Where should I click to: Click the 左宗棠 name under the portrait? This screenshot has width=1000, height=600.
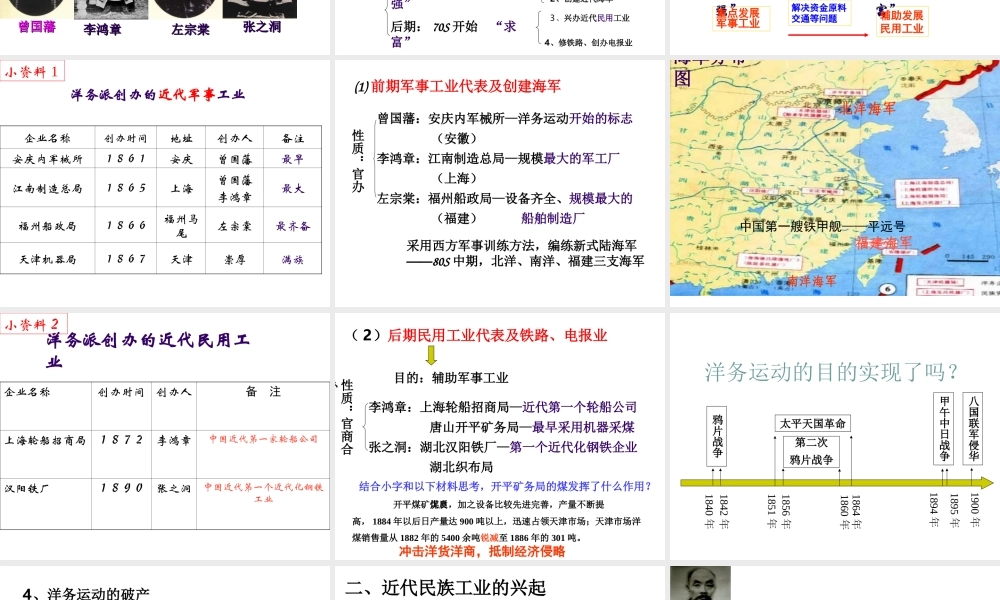(190, 29)
